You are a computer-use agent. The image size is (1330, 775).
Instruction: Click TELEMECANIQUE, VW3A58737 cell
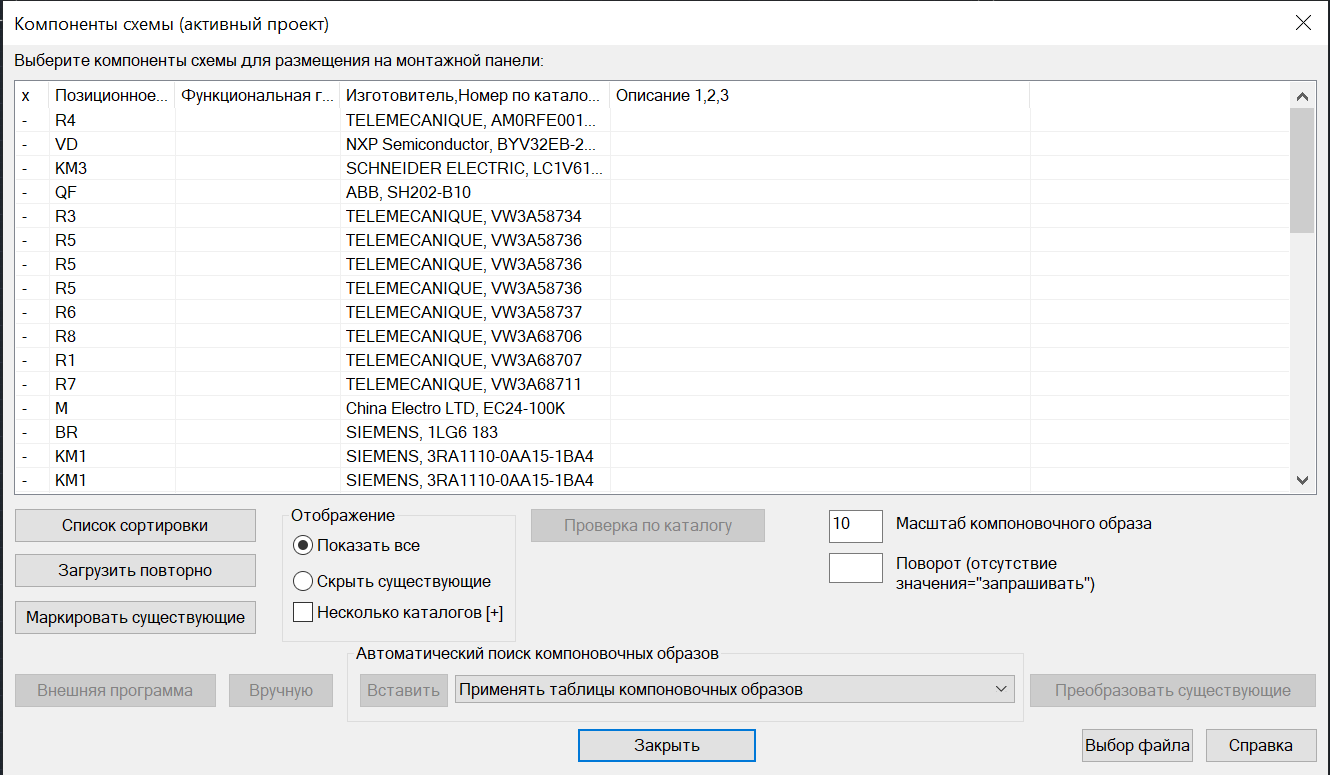pyautogui.click(x=475, y=312)
